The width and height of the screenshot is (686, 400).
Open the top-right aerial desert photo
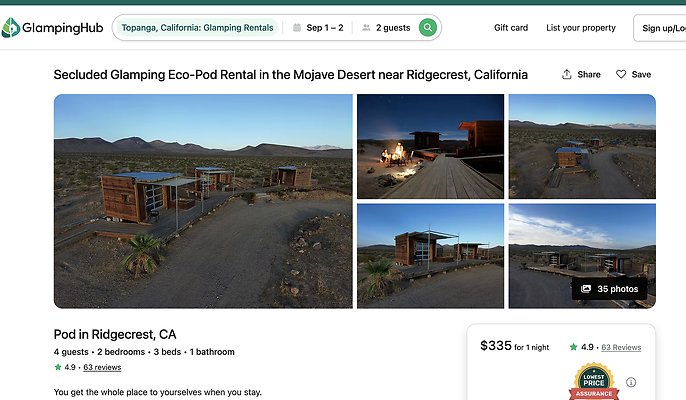[x=582, y=146]
